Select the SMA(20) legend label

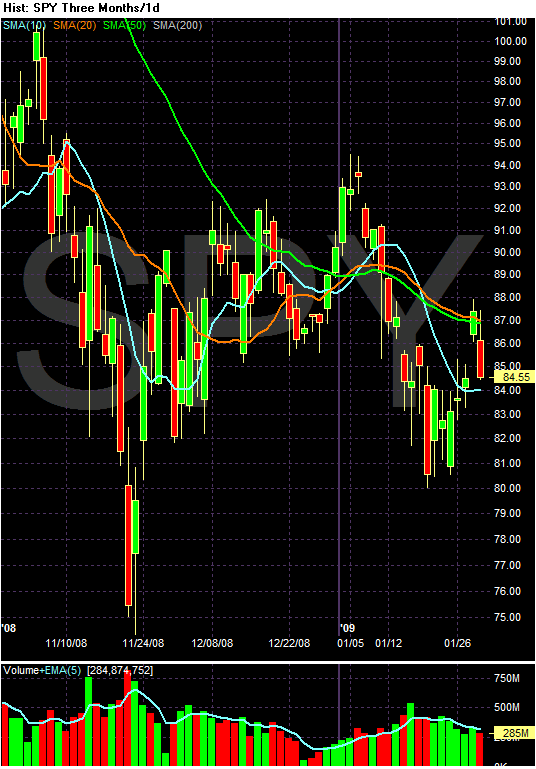(75, 25)
